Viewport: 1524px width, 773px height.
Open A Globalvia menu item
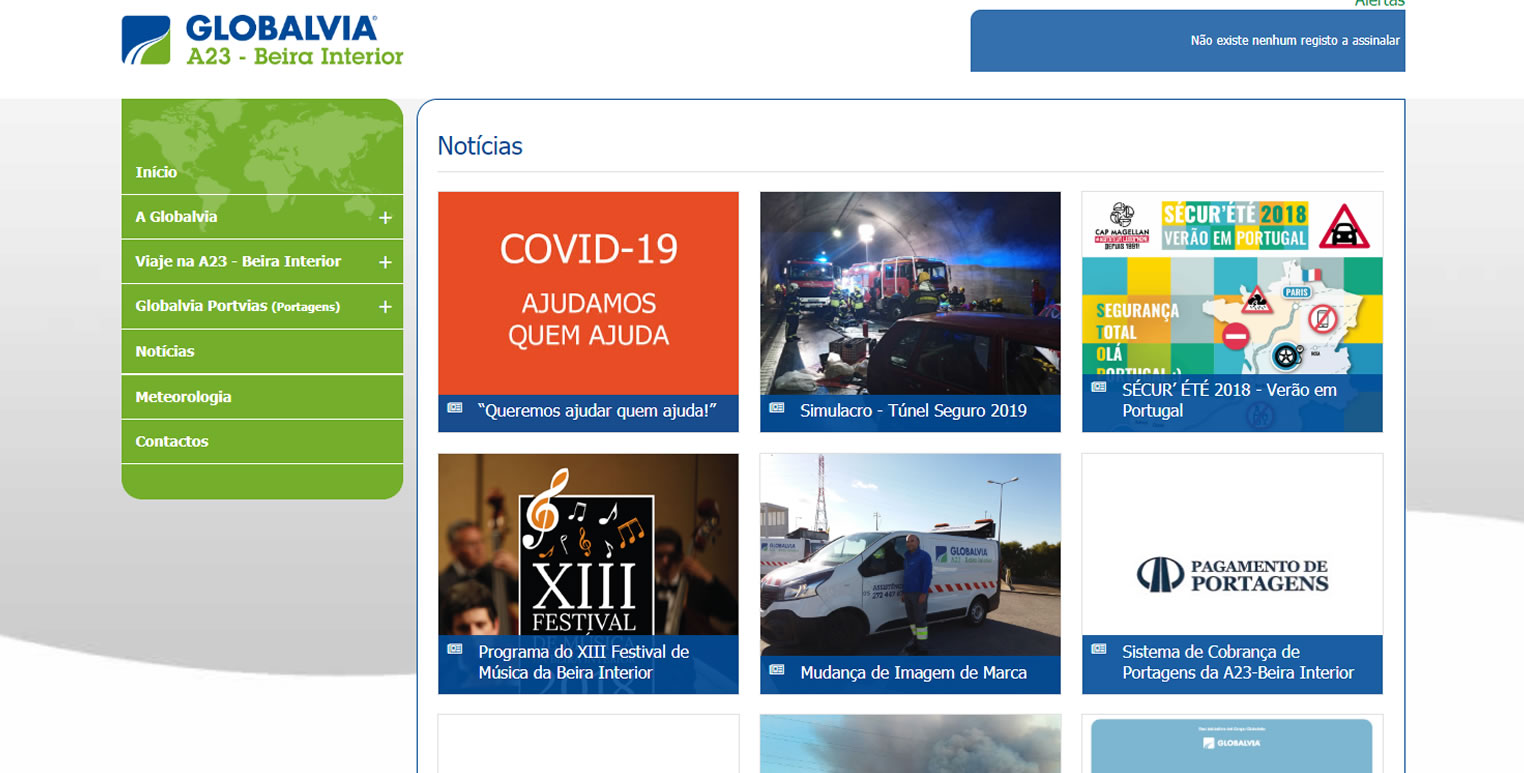176,217
